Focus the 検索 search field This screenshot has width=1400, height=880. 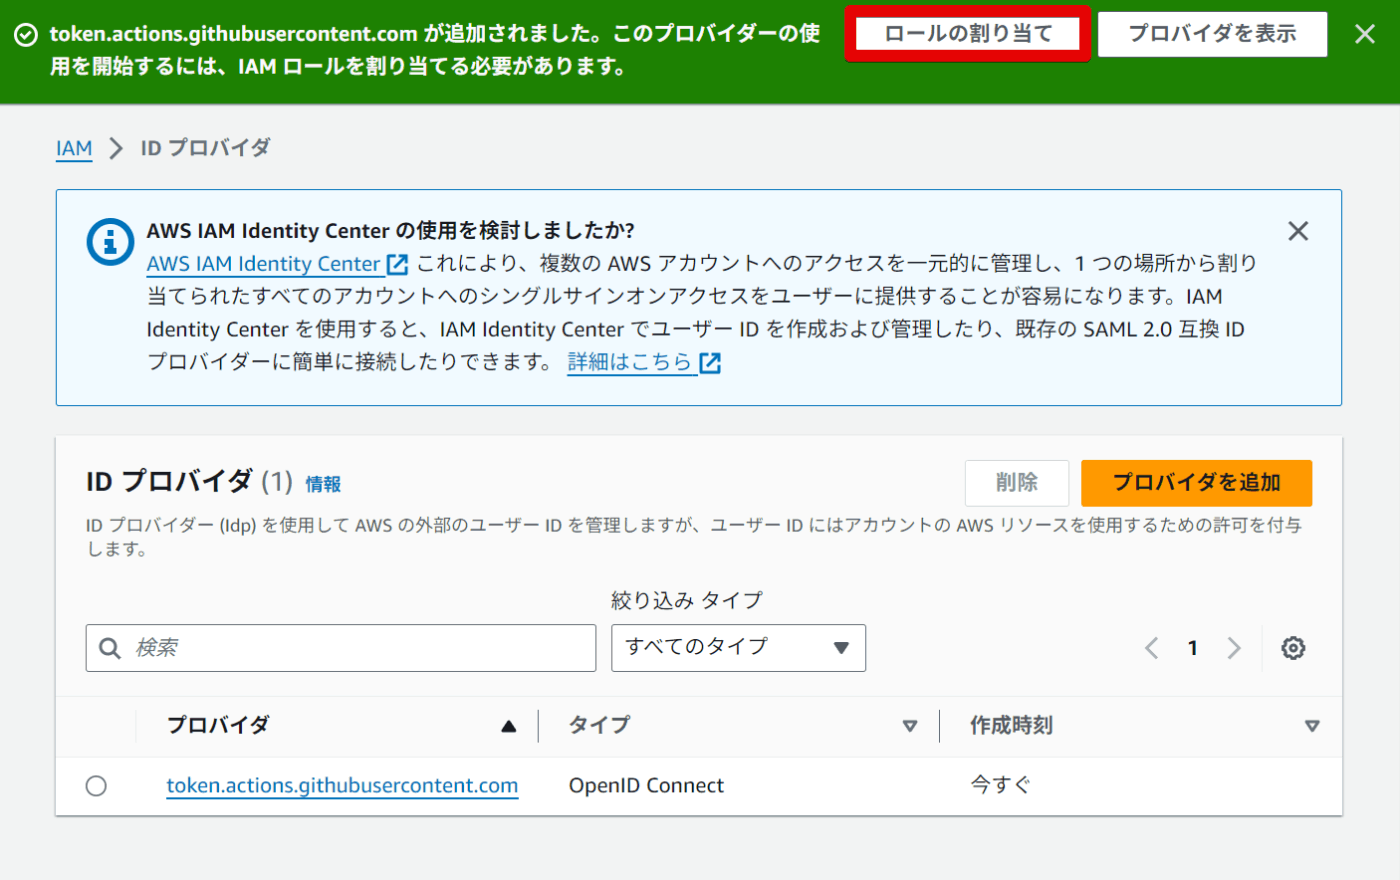[341, 648]
